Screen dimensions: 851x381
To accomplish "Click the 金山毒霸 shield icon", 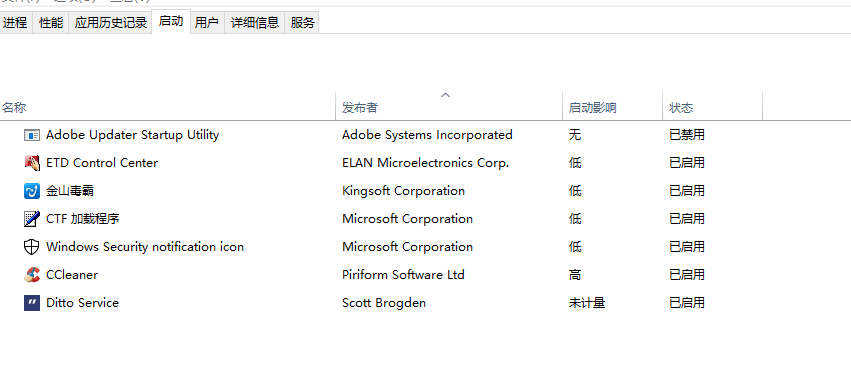I will coord(32,191).
